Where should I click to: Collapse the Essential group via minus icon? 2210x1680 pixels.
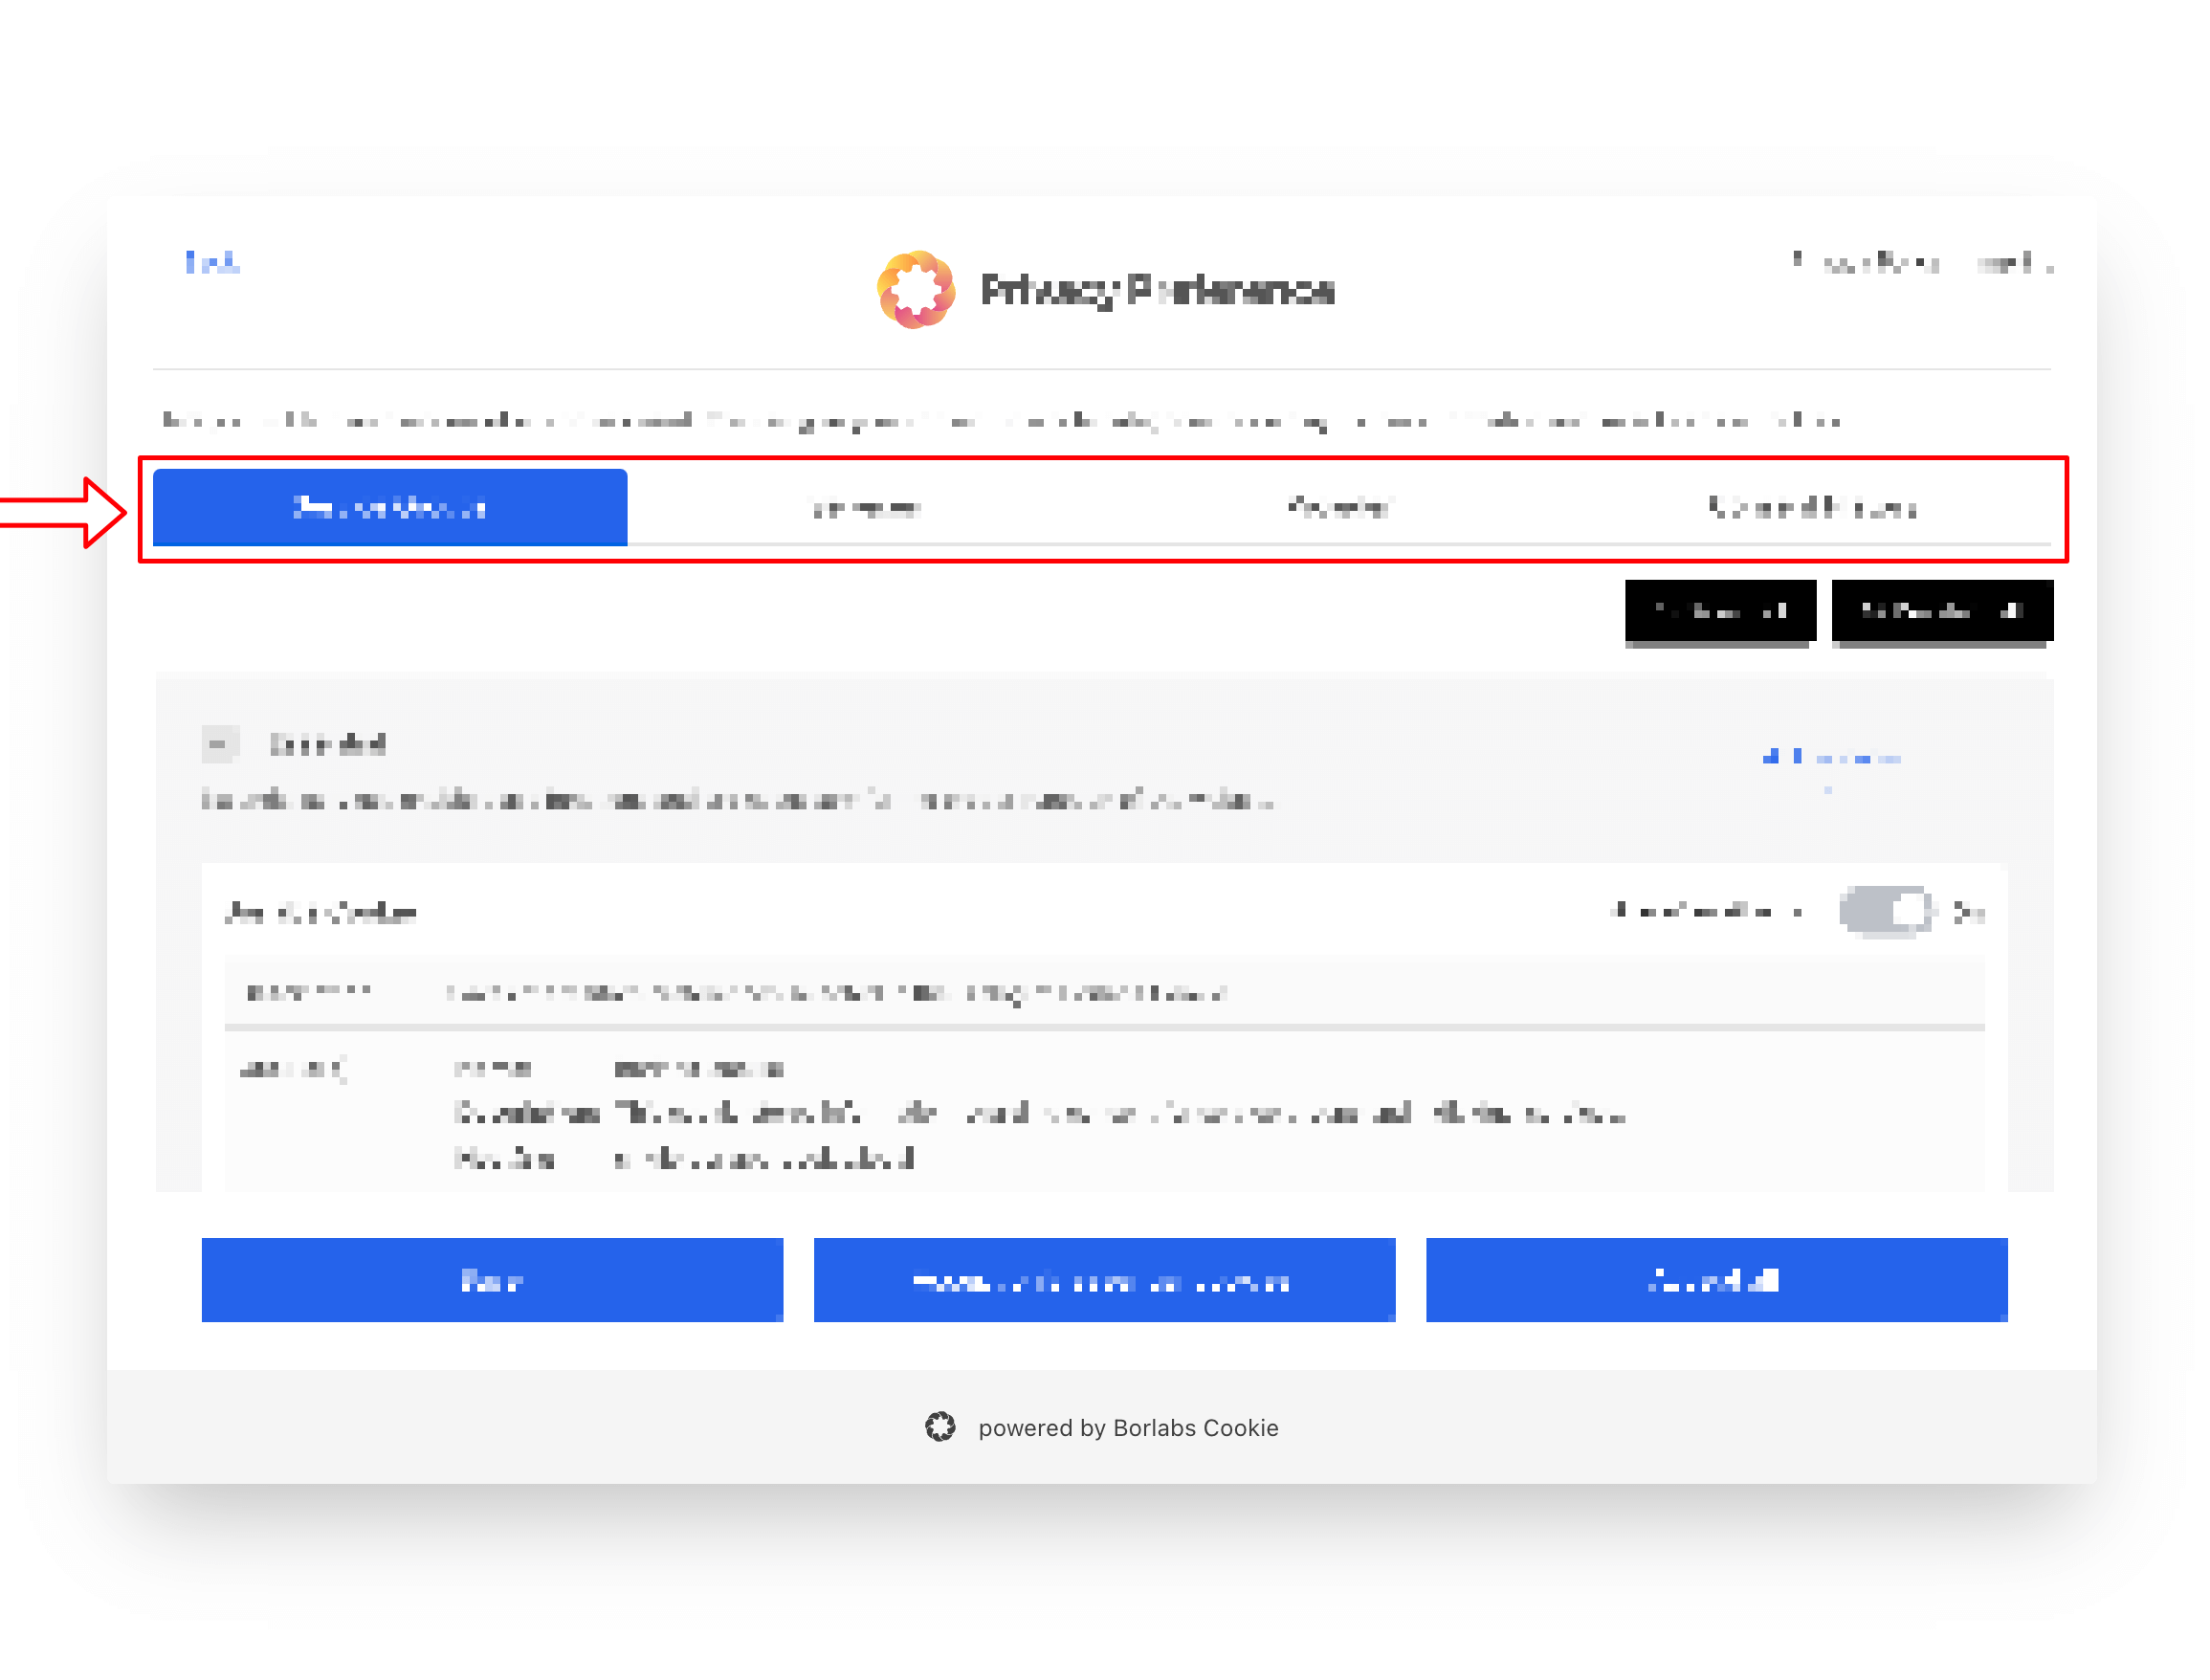click(219, 744)
